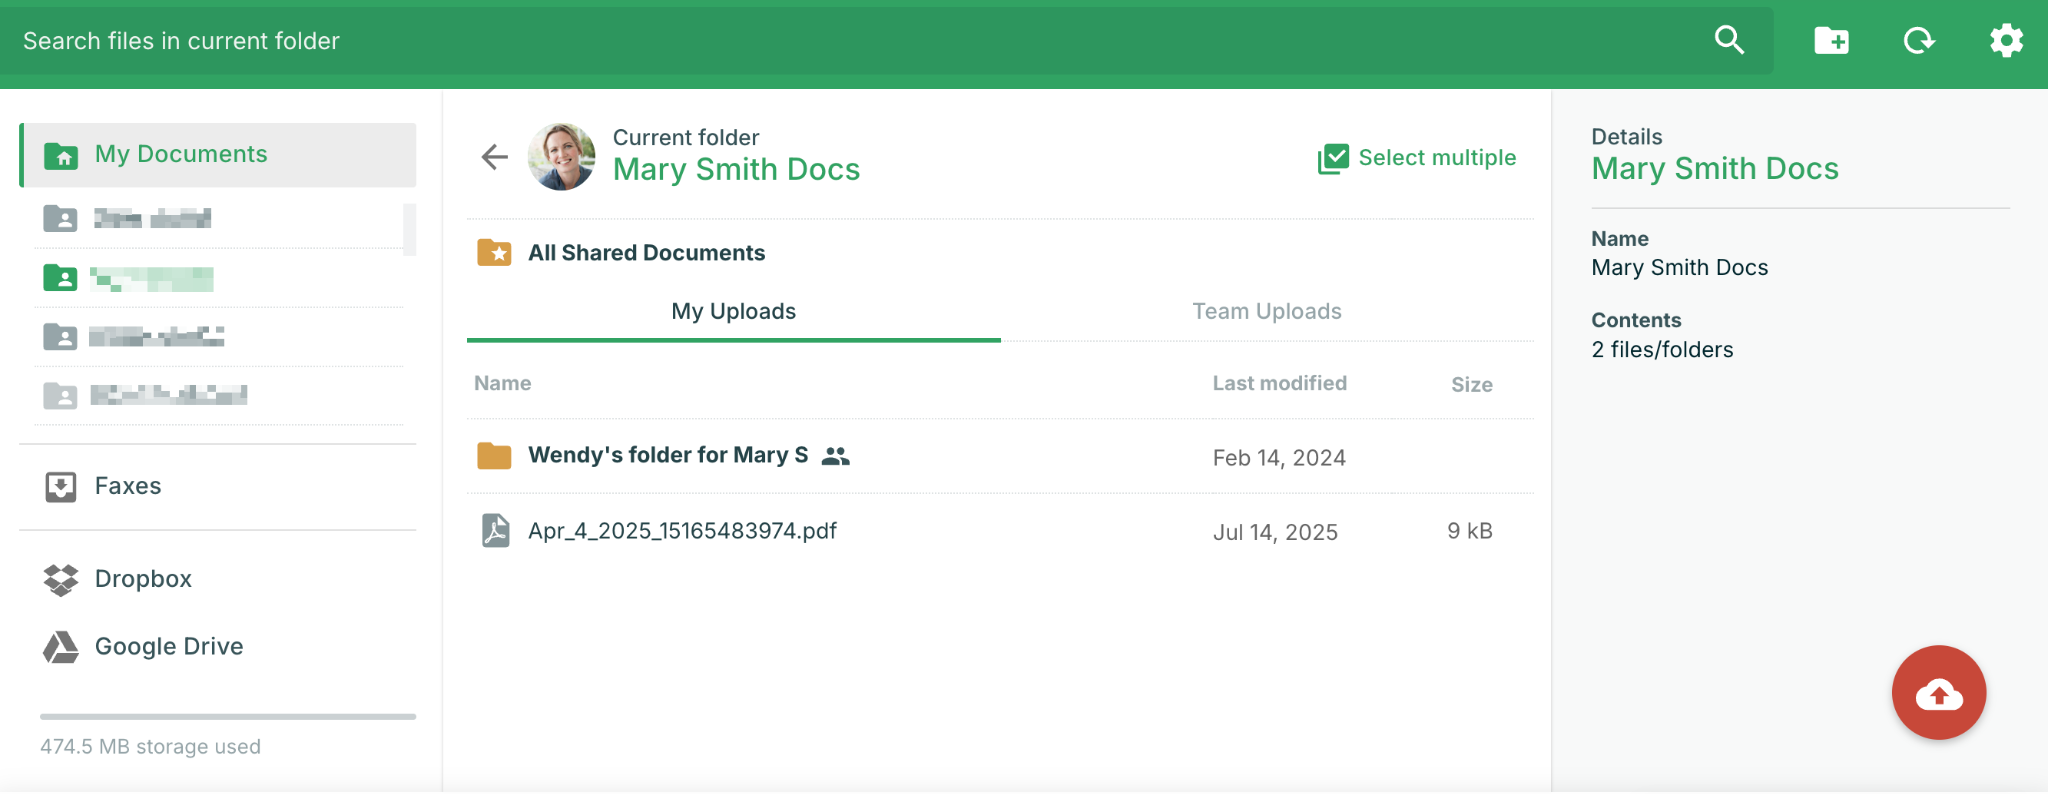Create a new folder with the folder-plus icon
The image size is (2048, 794).
point(1831,41)
